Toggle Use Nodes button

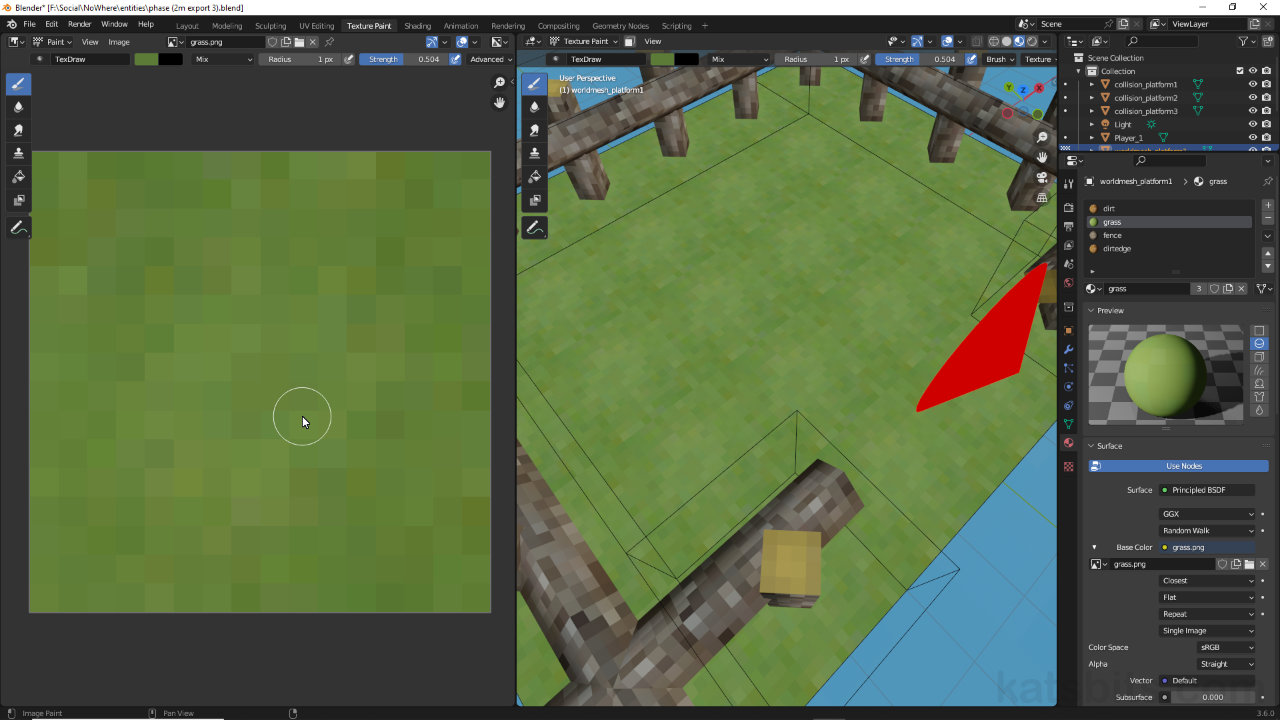point(1184,466)
